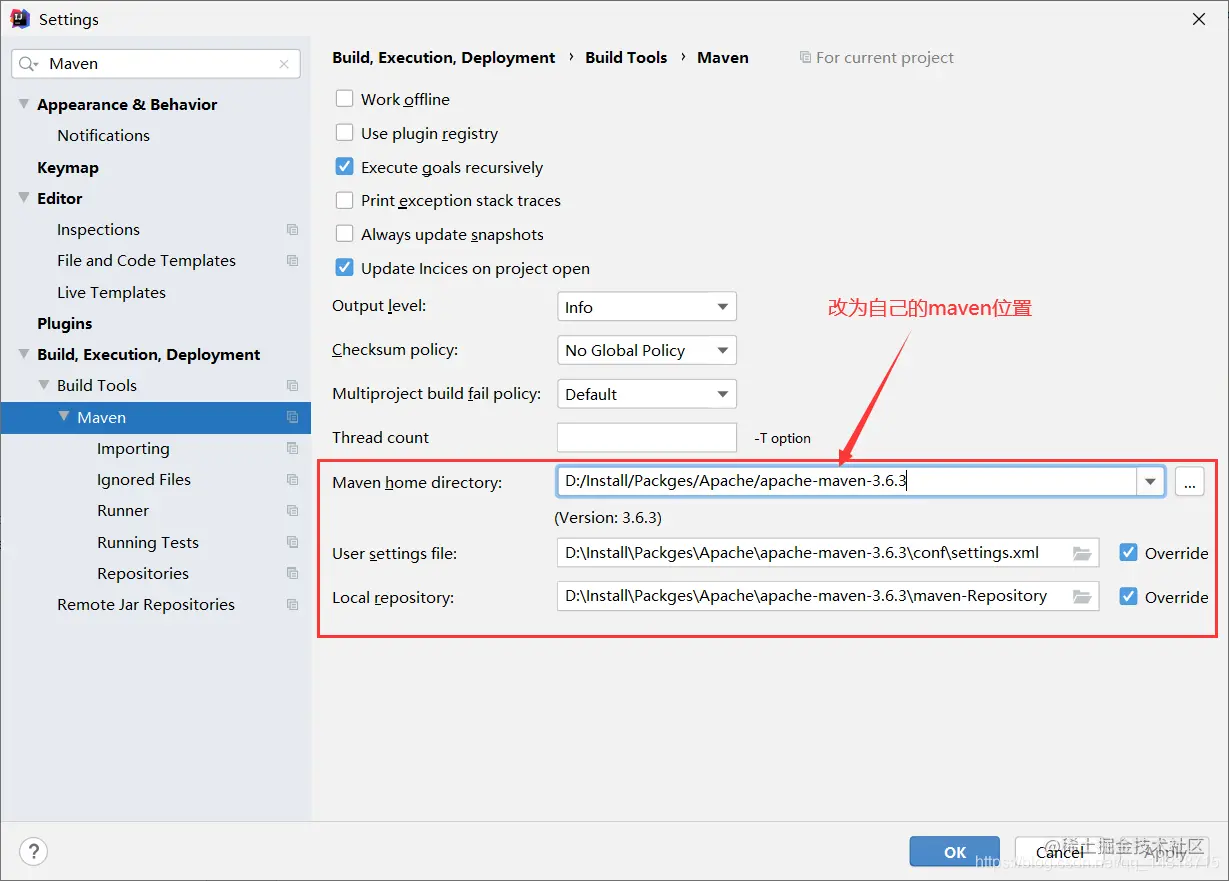
Task: Close the Settings dialog window
Action: coord(1198,19)
